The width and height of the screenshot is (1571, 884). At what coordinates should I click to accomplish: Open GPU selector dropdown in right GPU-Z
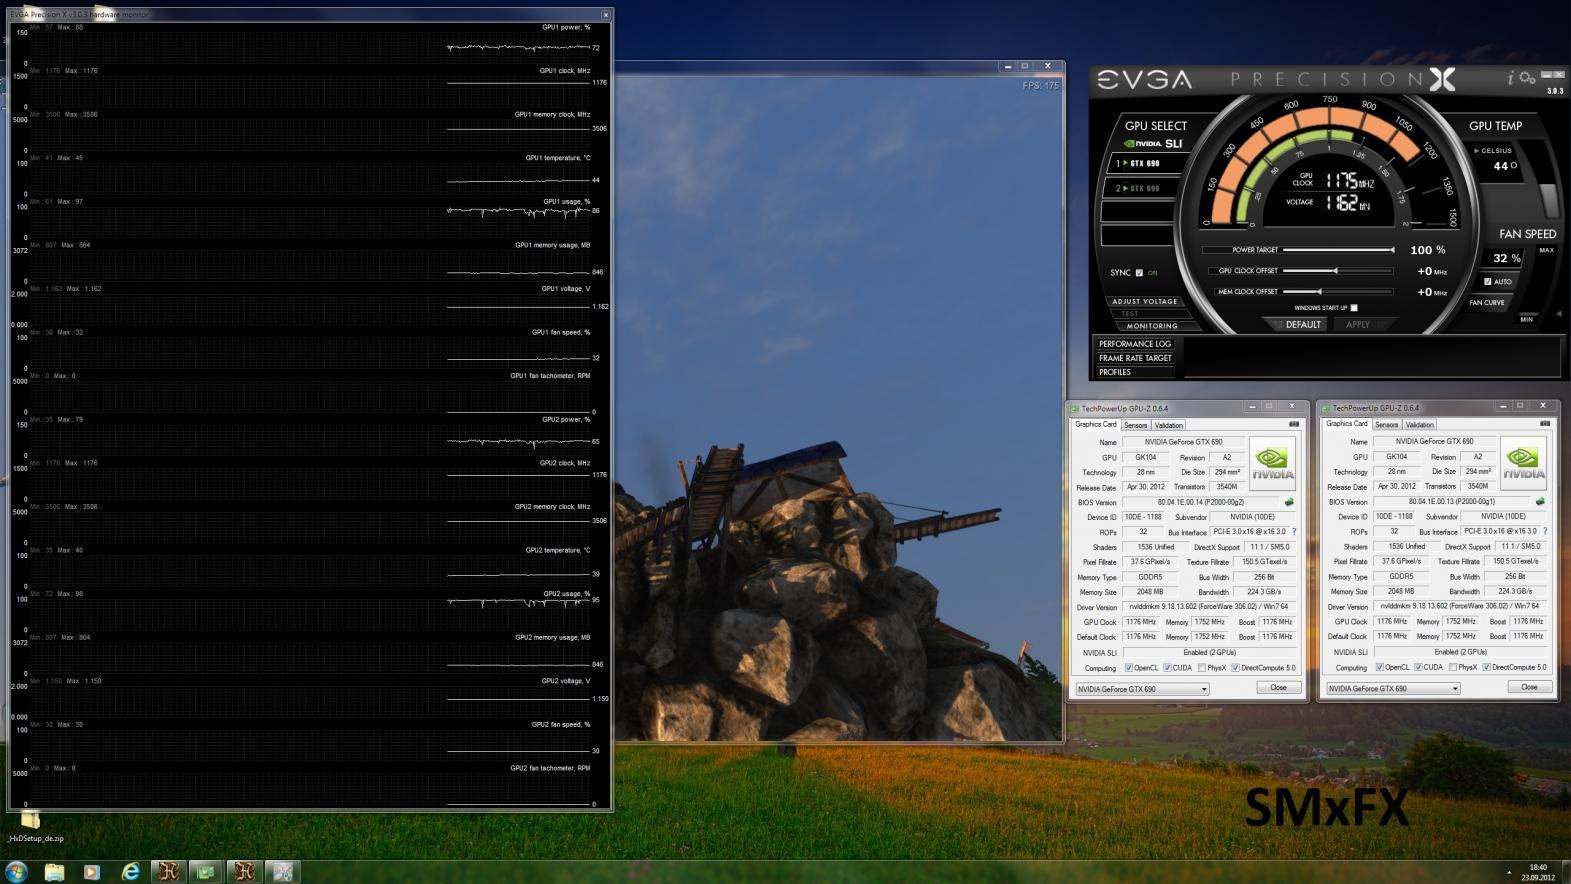pyautogui.click(x=1393, y=688)
